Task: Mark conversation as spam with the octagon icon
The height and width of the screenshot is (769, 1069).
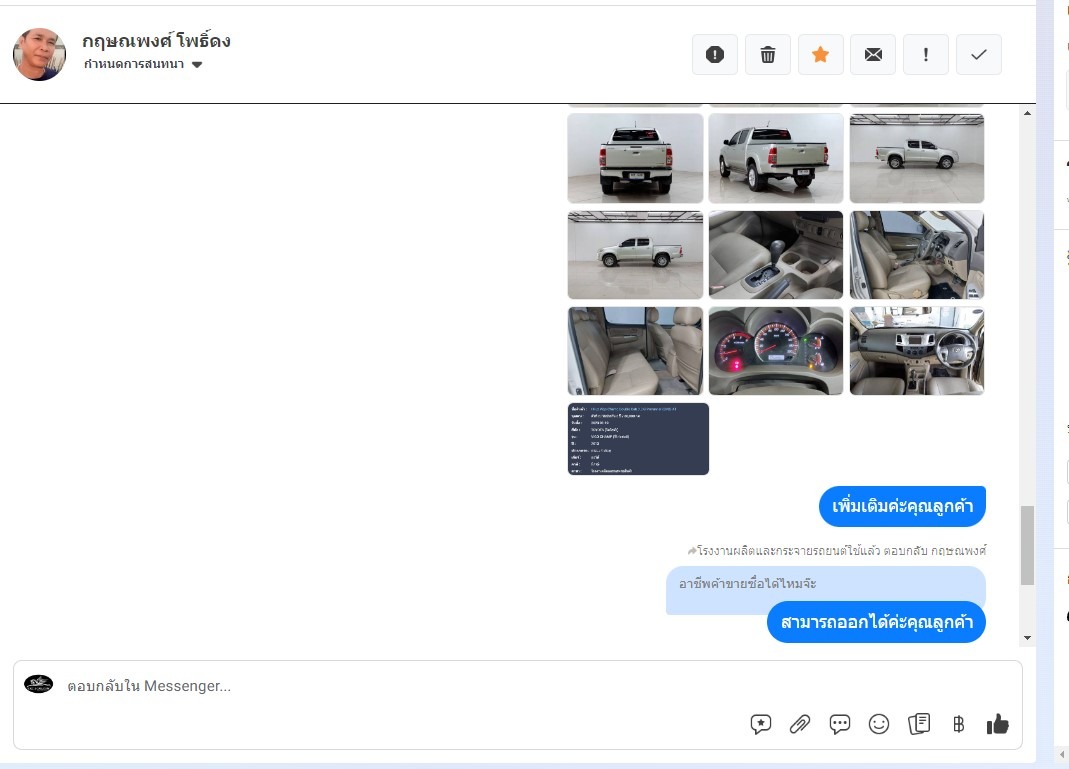Action: coord(714,55)
